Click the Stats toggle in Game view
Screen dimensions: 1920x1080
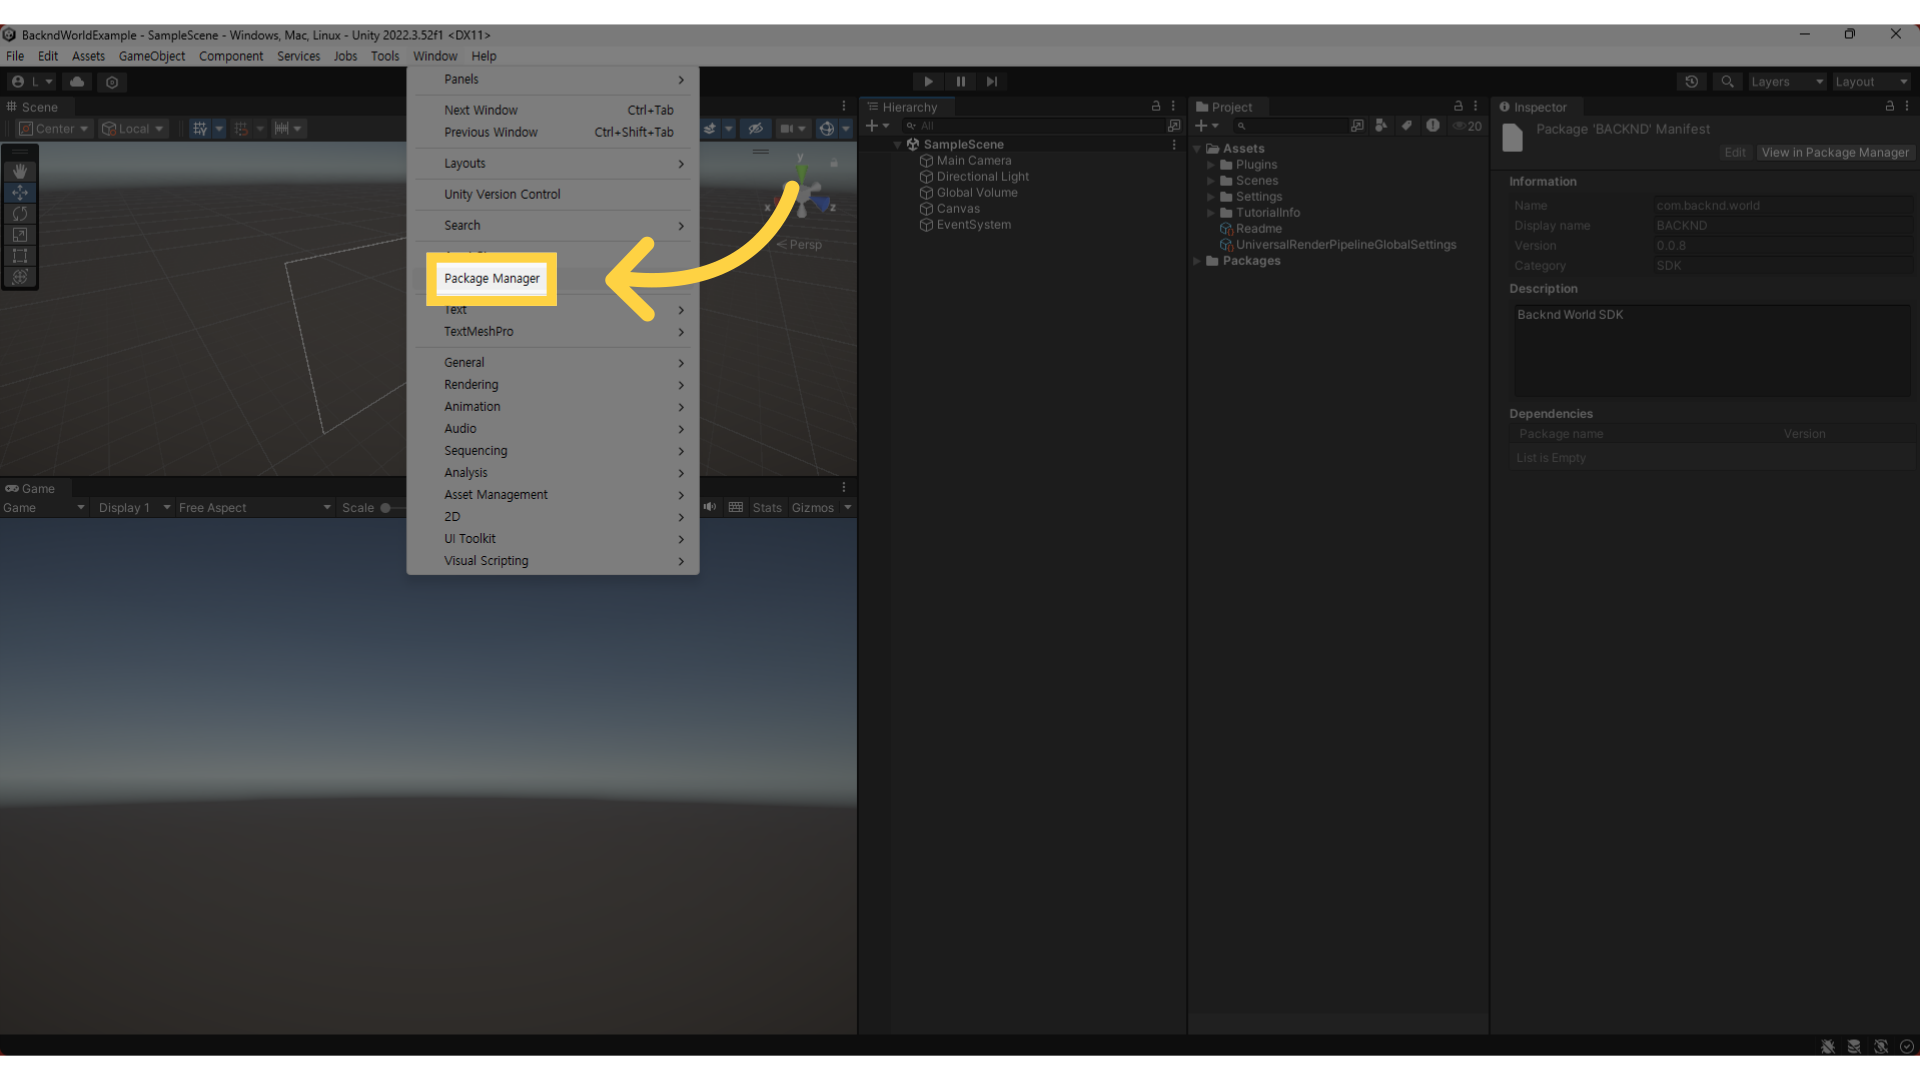(766, 506)
